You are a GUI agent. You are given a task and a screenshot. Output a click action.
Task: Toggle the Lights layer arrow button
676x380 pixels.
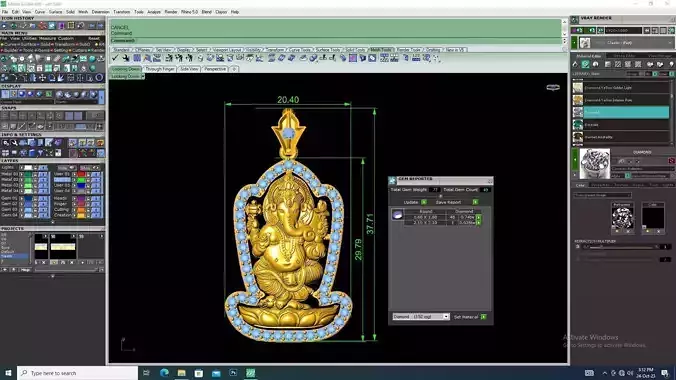(21, 168)
